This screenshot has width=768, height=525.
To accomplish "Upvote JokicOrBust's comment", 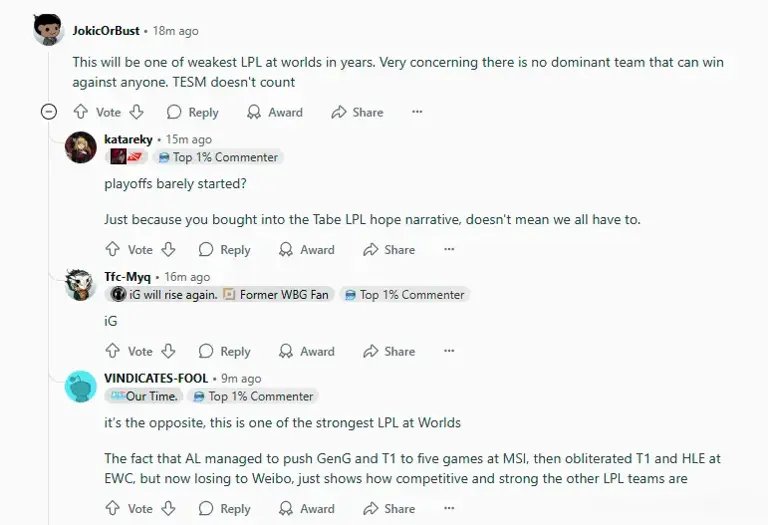I will tap(80, 112).
